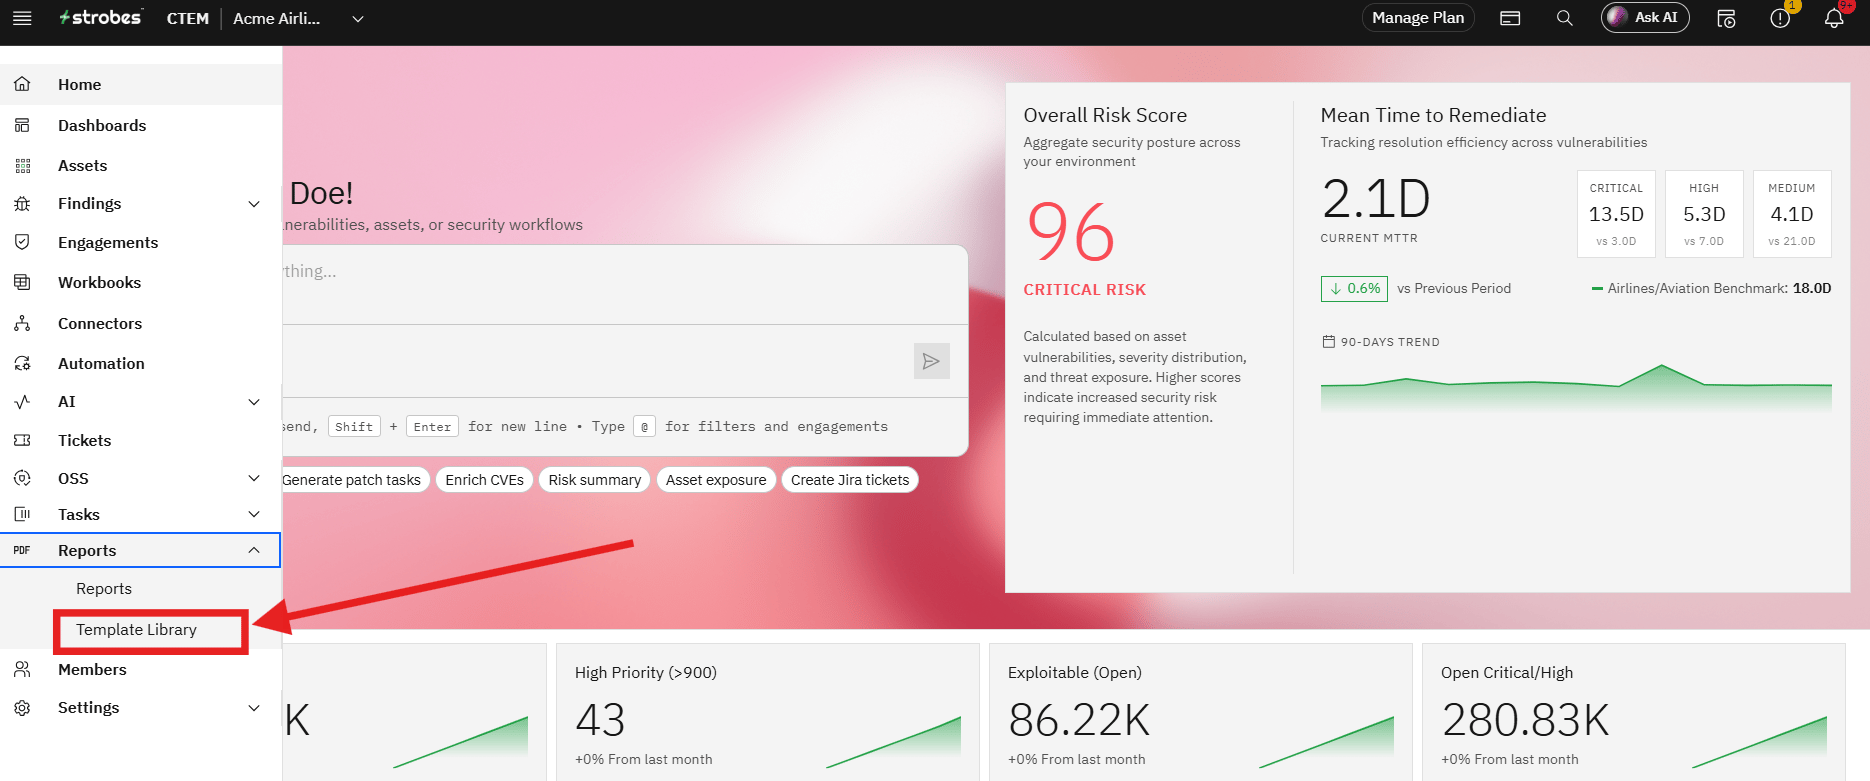Click the Connectors network icon
This screenshot has height=781, width=1870.
coord(22,323)
